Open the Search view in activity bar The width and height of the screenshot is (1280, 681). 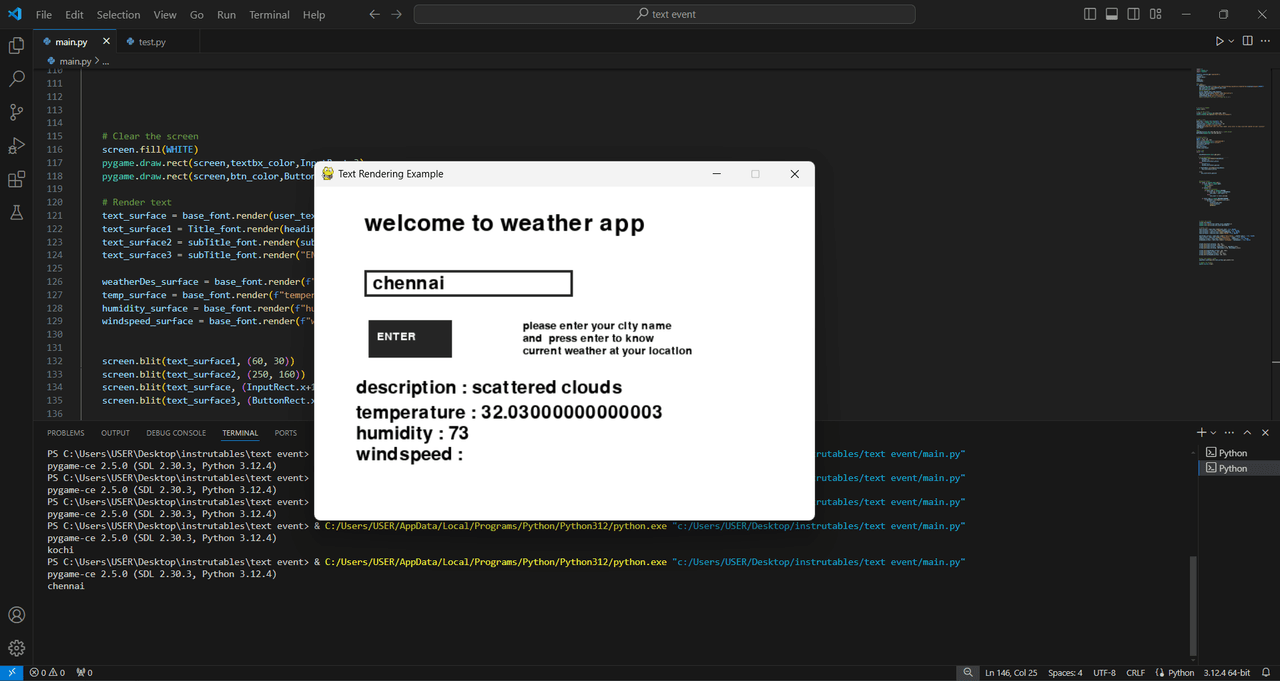(x=16, y=78)
